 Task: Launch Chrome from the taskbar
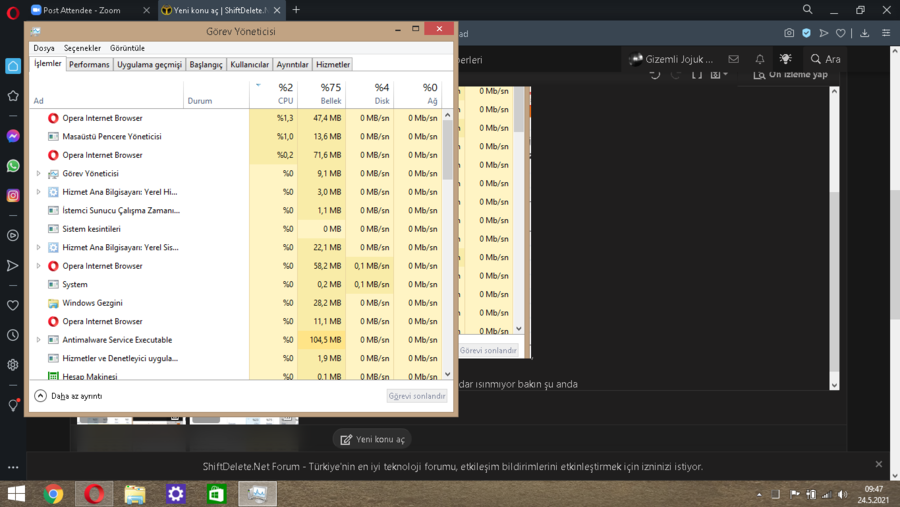pyautogui.click(x=53, y=494)
